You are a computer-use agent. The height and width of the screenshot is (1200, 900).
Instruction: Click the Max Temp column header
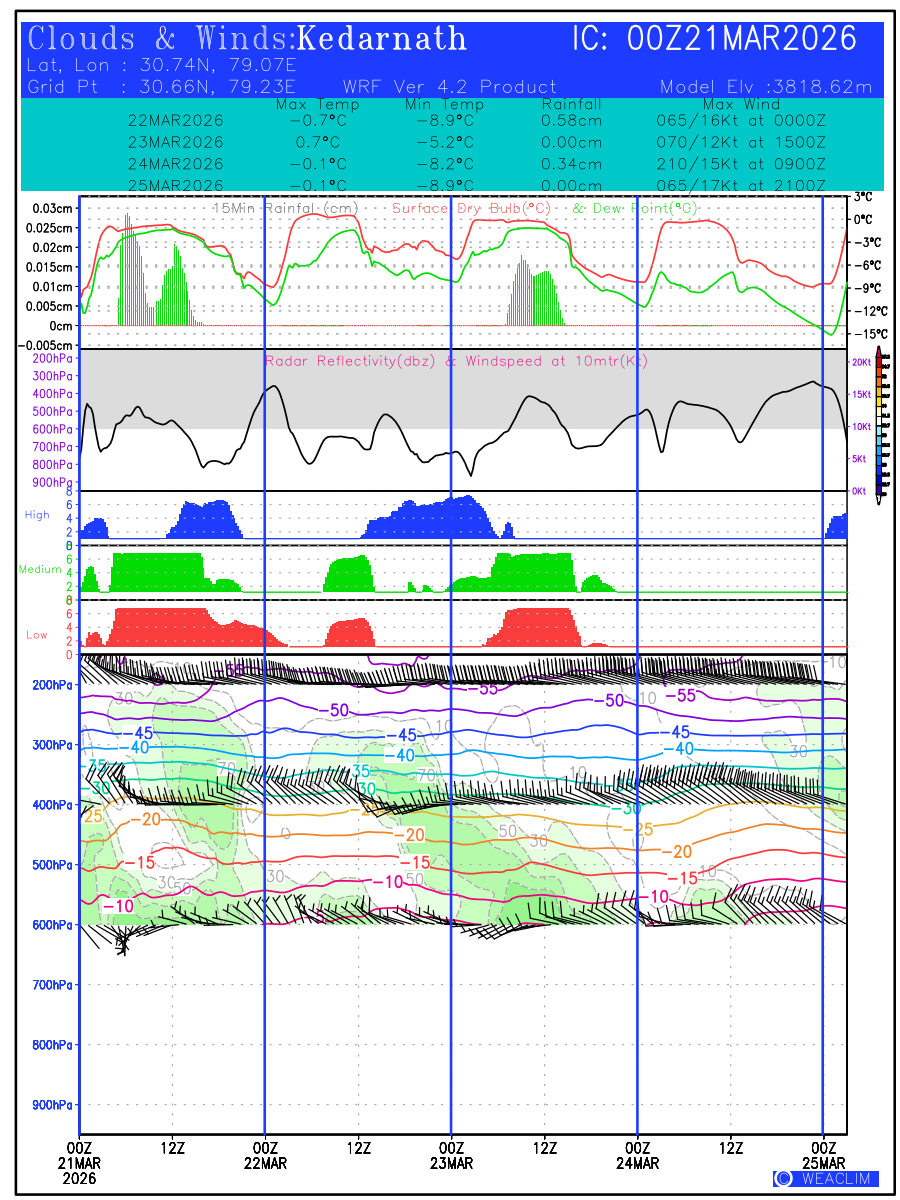coord(317,104)
